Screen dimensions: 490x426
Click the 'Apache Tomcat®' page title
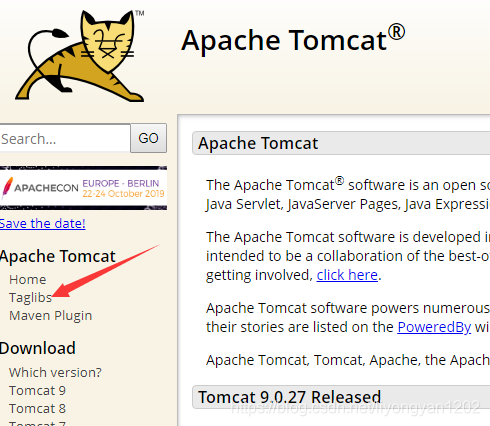[x=293, y=40]
